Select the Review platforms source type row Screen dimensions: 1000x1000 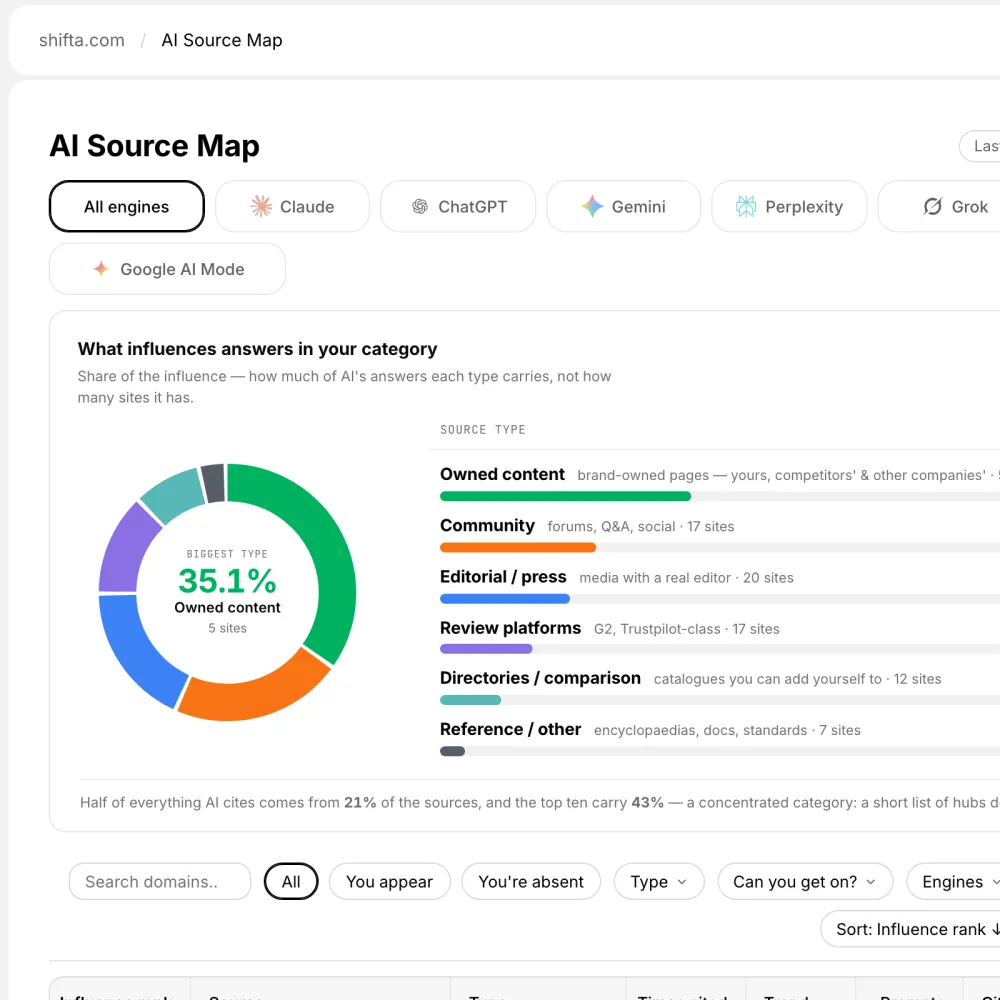click(719, 636)
